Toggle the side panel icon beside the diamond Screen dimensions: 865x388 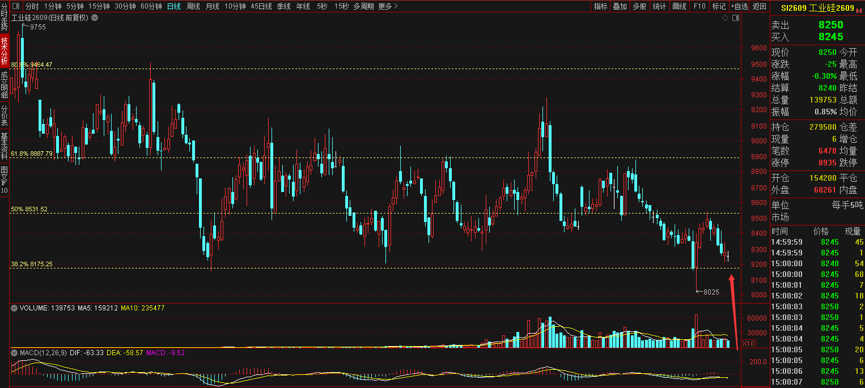[735, 18]
